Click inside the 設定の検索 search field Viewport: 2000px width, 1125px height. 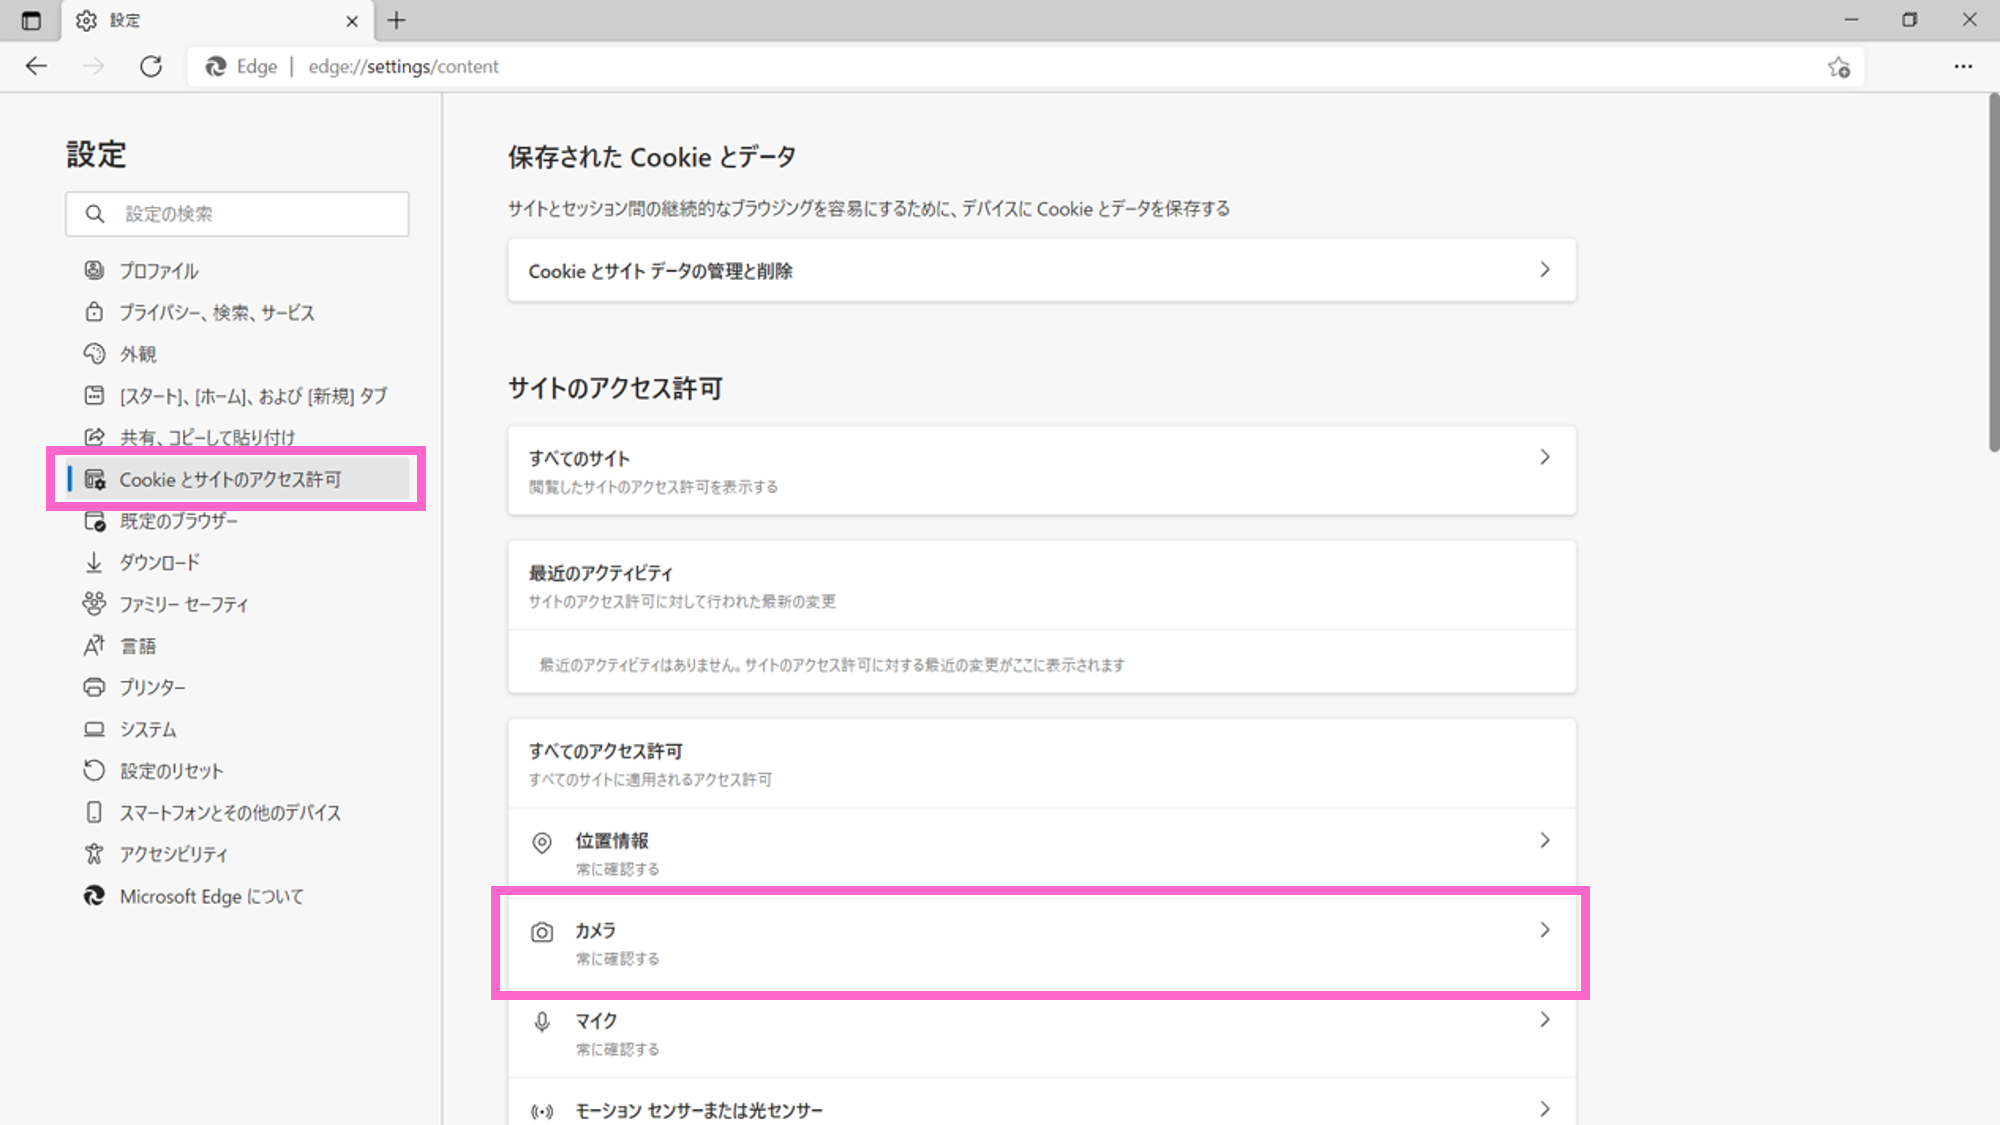[x=250, y=213]
